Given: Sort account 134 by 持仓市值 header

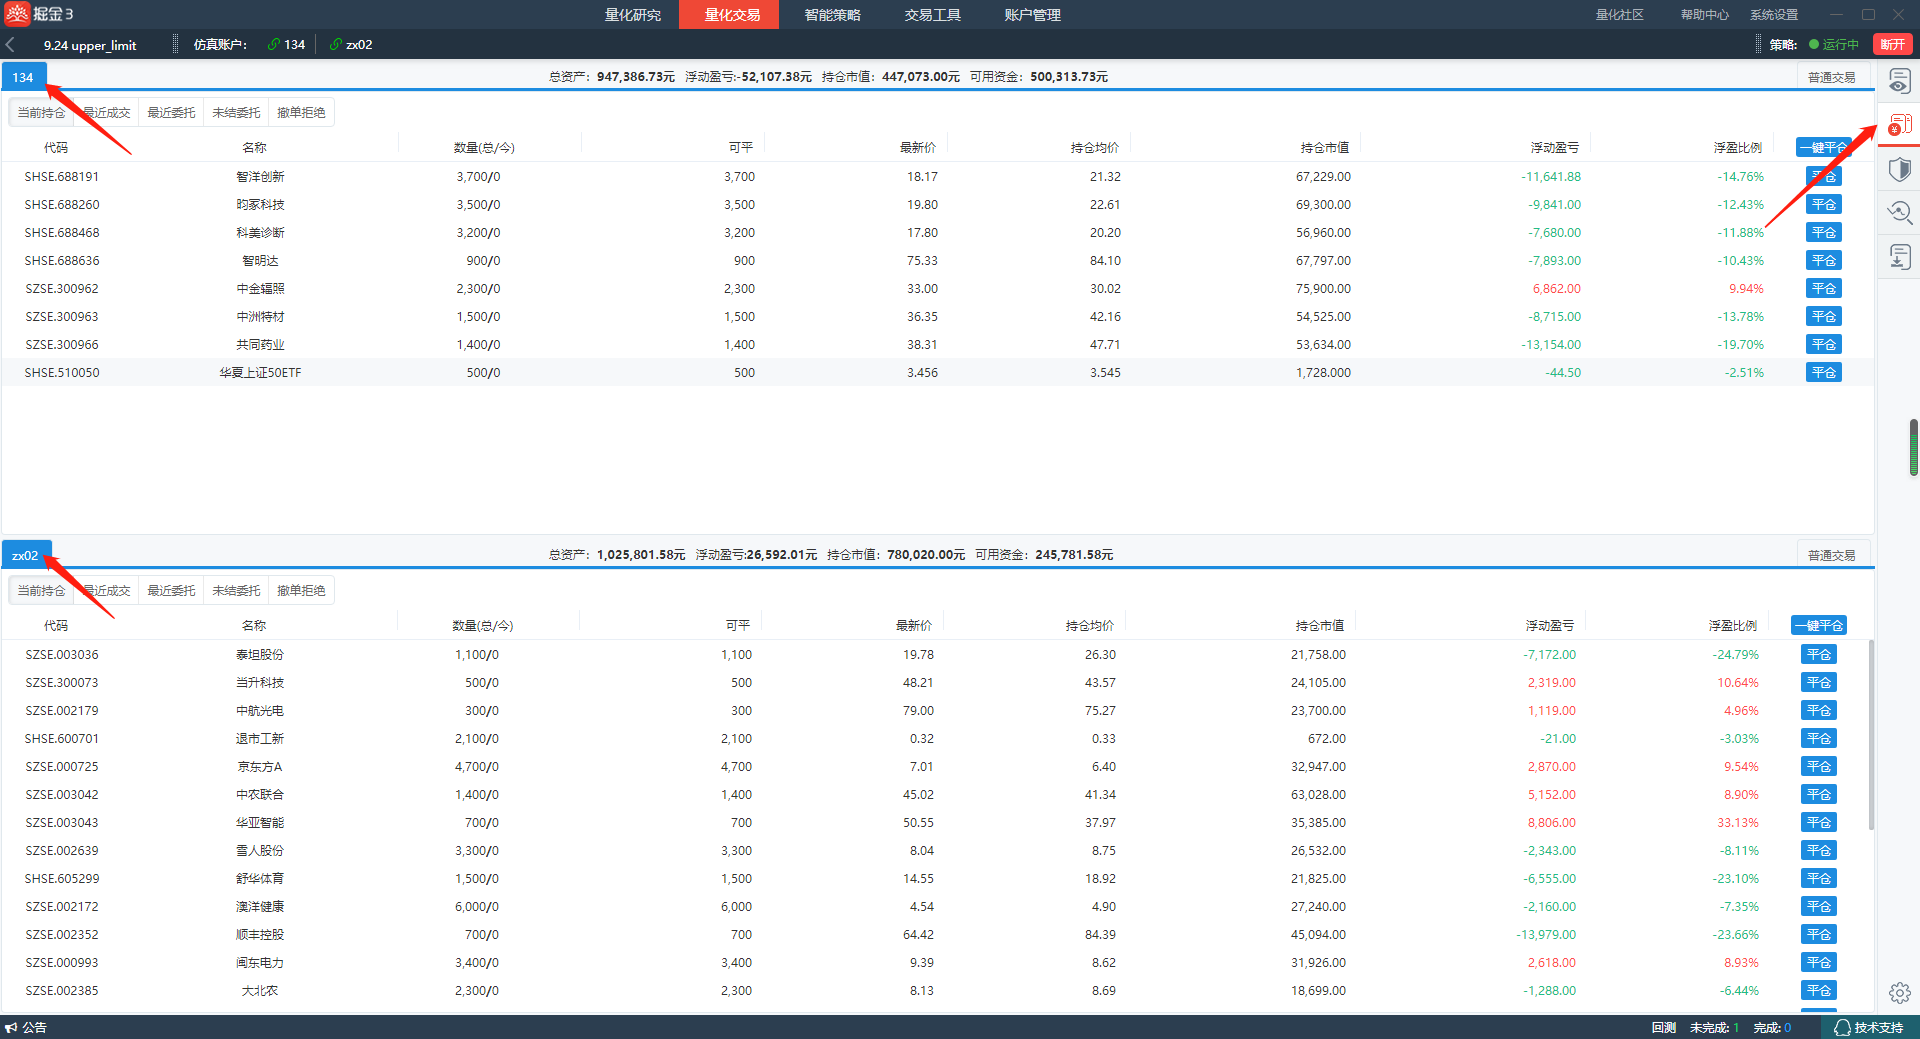Looking at the screenshot, I should click(x=1324, y=148).
